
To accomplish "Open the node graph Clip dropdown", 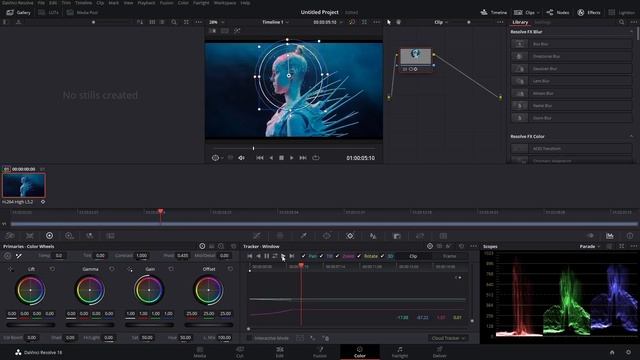I will tap(441, 22).
